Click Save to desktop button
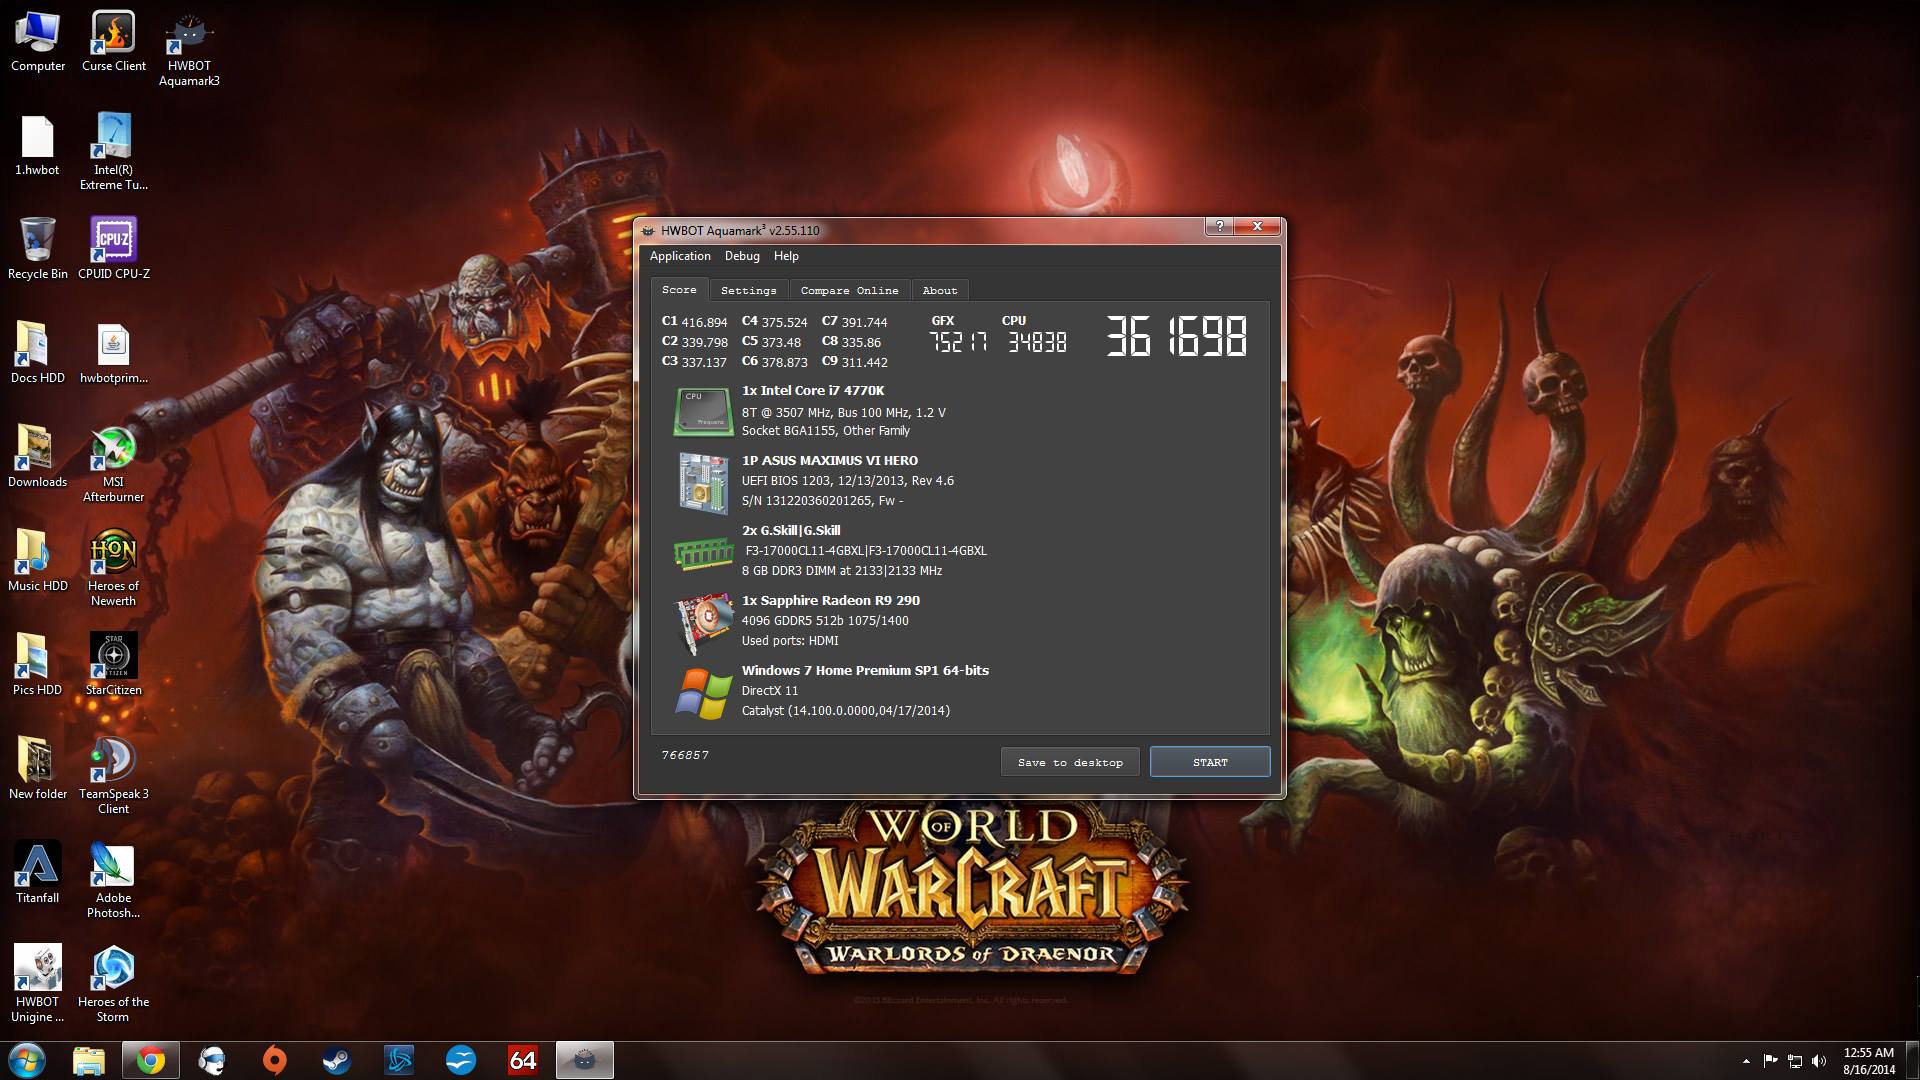The height and width of the screenshot is (1080, 1920). pos(1070,762)
